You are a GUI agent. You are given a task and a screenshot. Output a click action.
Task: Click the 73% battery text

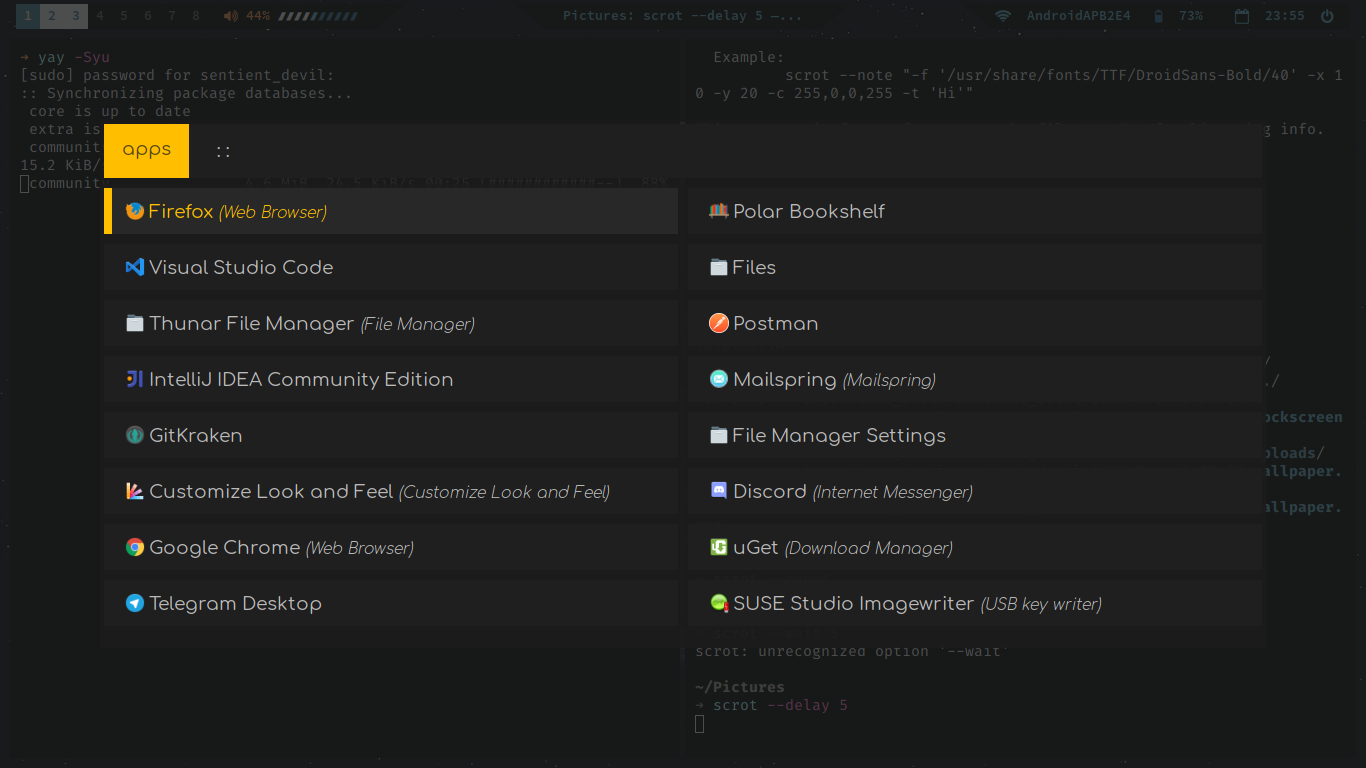1191,16
